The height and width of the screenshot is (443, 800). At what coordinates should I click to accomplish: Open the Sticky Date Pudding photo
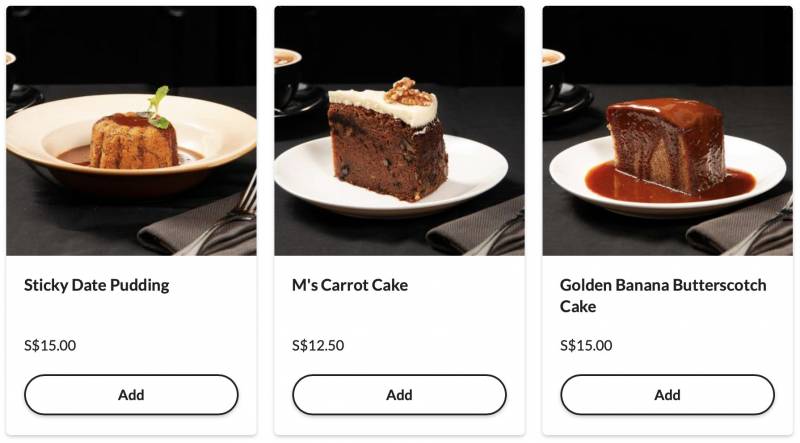(131, 131)
